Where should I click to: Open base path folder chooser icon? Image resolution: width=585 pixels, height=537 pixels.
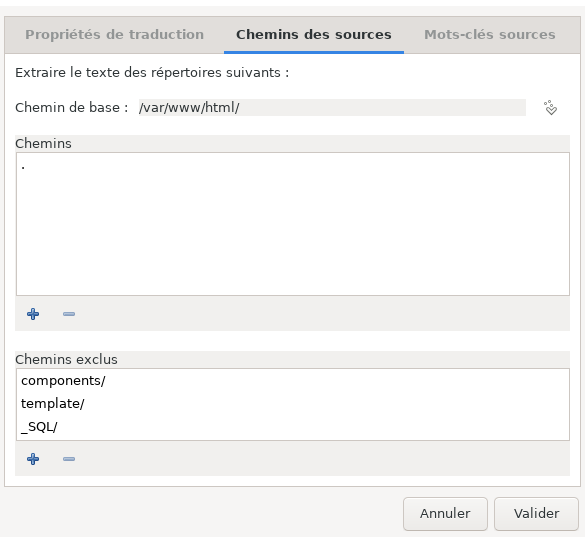click(x=550, y=107)
